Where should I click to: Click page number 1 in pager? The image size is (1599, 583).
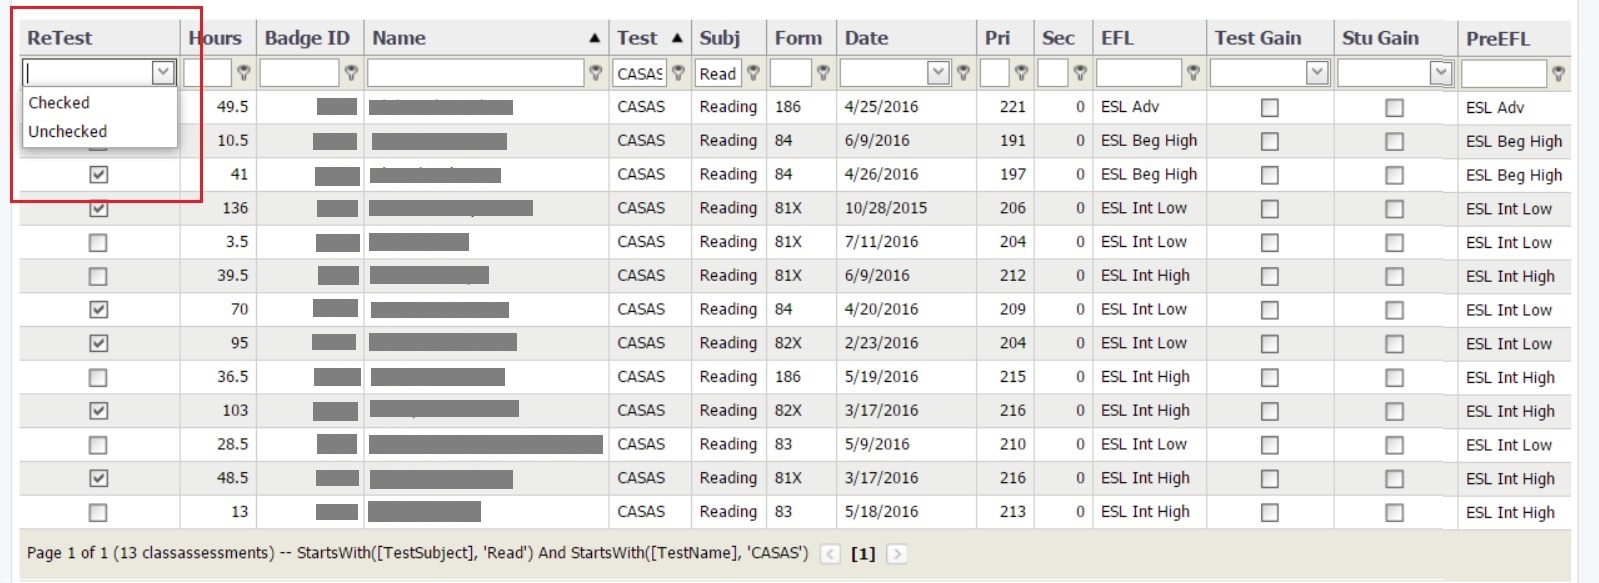862,554
